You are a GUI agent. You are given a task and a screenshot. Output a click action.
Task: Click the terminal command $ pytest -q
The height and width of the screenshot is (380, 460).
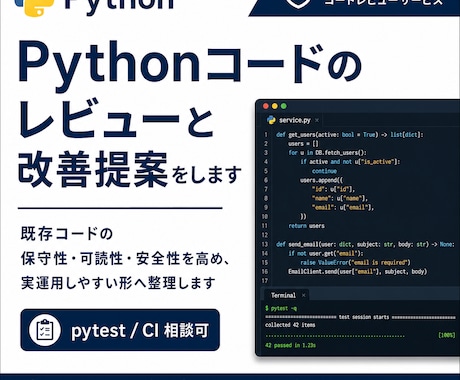pyautogui.click(x=281, y=308)
